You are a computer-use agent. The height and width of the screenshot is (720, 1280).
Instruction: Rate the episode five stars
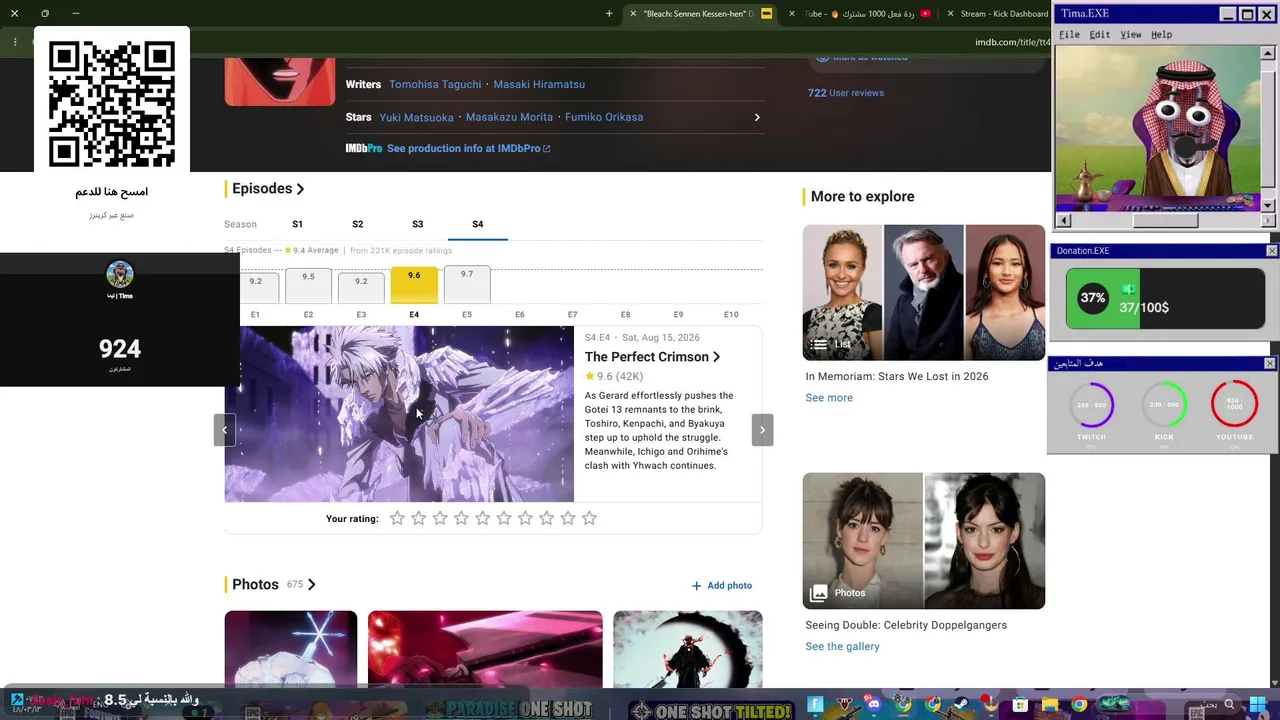(482, 518)
